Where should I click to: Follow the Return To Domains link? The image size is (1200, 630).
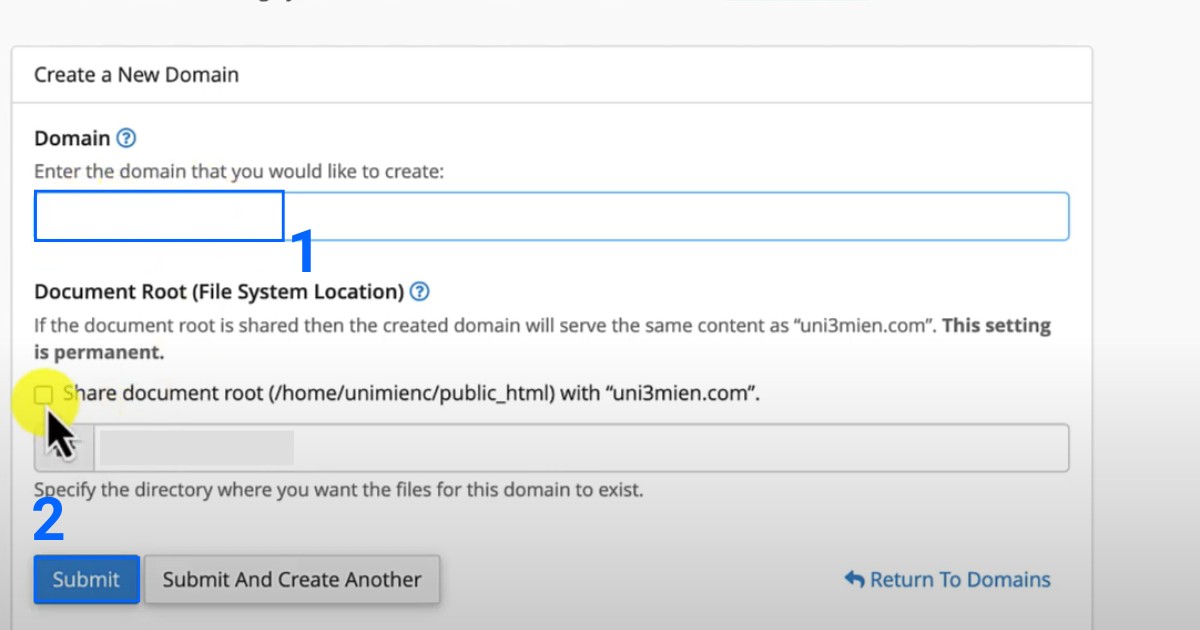pyautogui.click(x=960, y=579)
